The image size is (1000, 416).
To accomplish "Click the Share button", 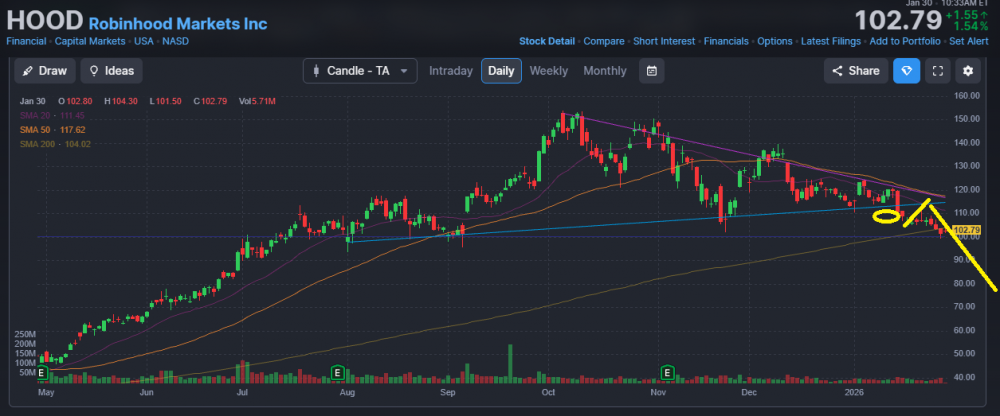I will click(854, 71).
